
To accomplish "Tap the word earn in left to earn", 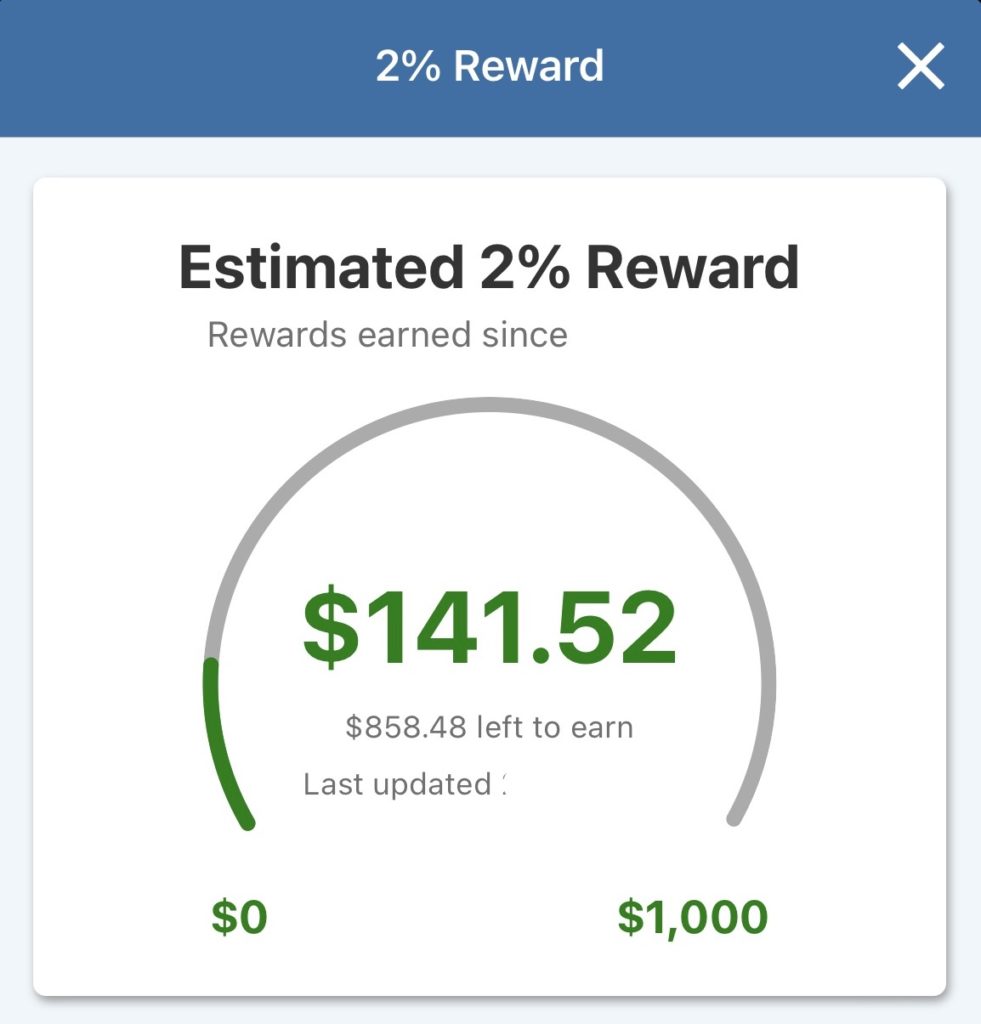I will click(x=601, y=727).
